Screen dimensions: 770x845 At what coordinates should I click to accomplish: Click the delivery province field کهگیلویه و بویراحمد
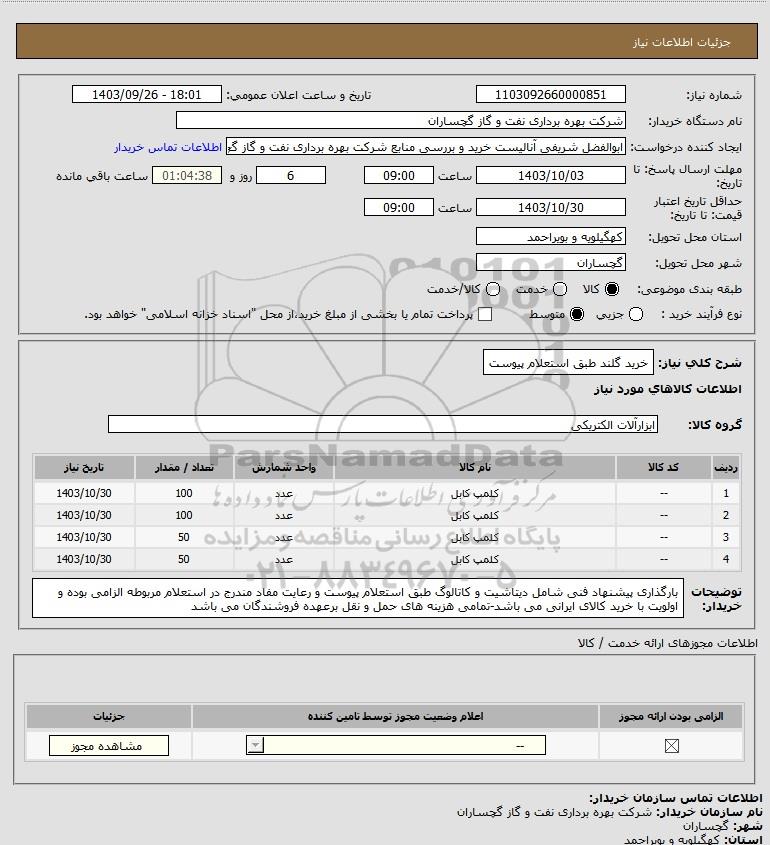[551, 237]
